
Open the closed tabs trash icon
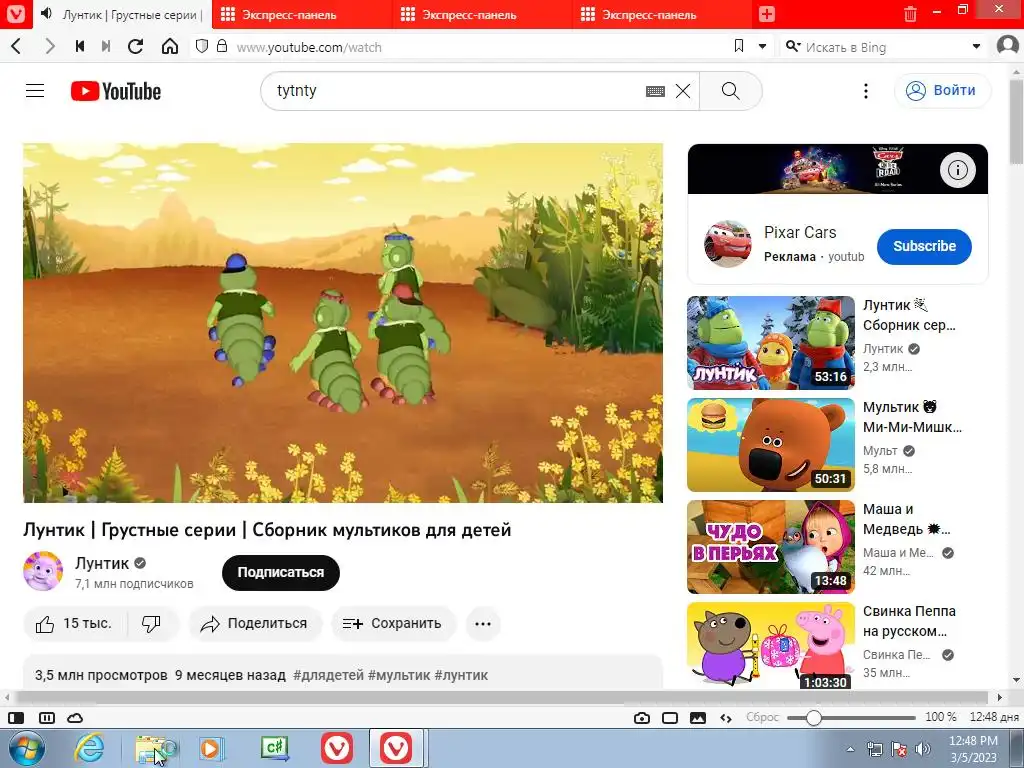(x=910, y=14)
